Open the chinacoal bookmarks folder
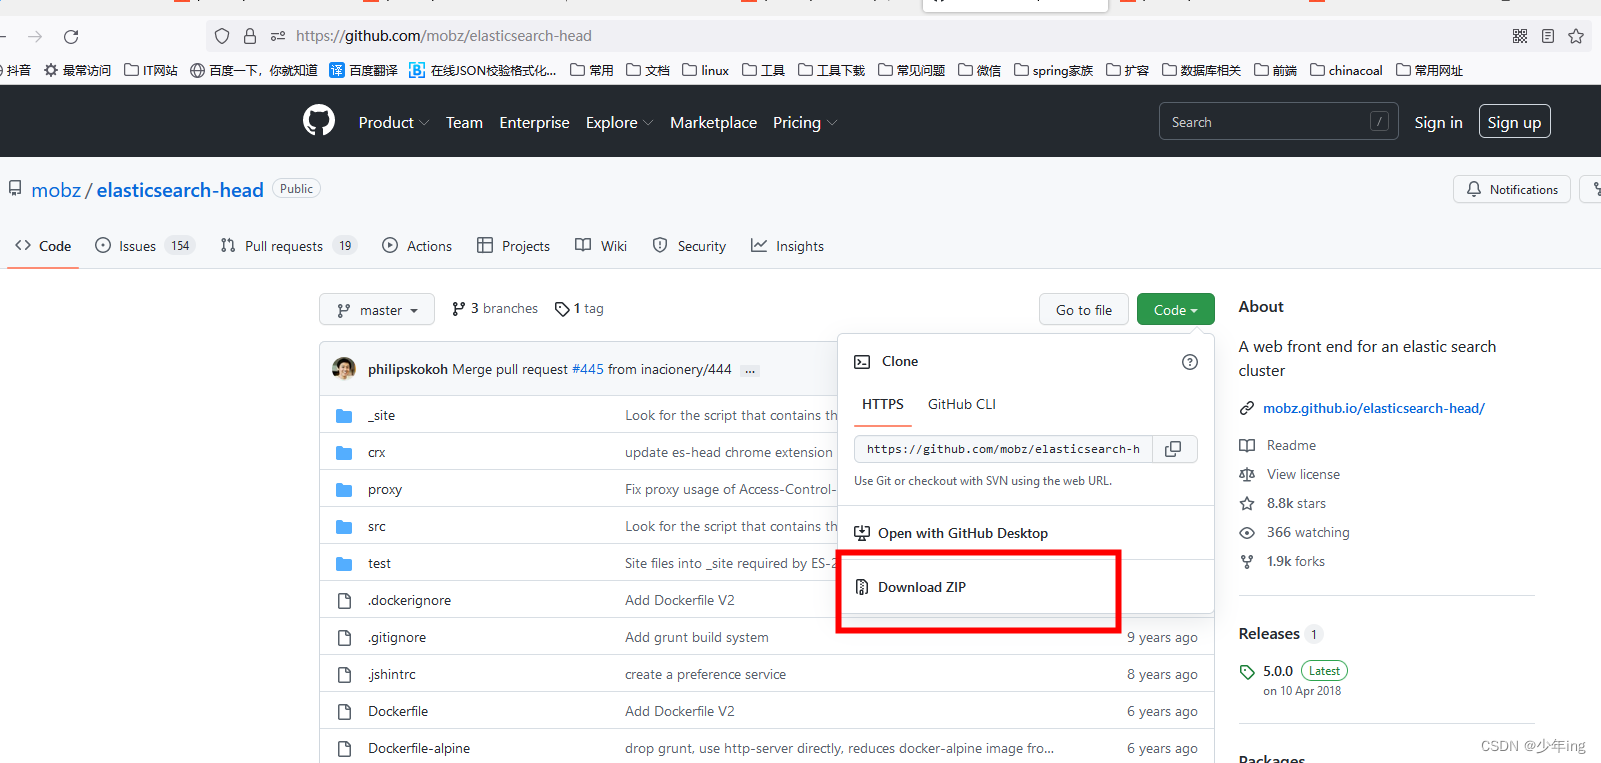Image resolution: width=1601 pixels, height=763 pixels. (1346, 70)
